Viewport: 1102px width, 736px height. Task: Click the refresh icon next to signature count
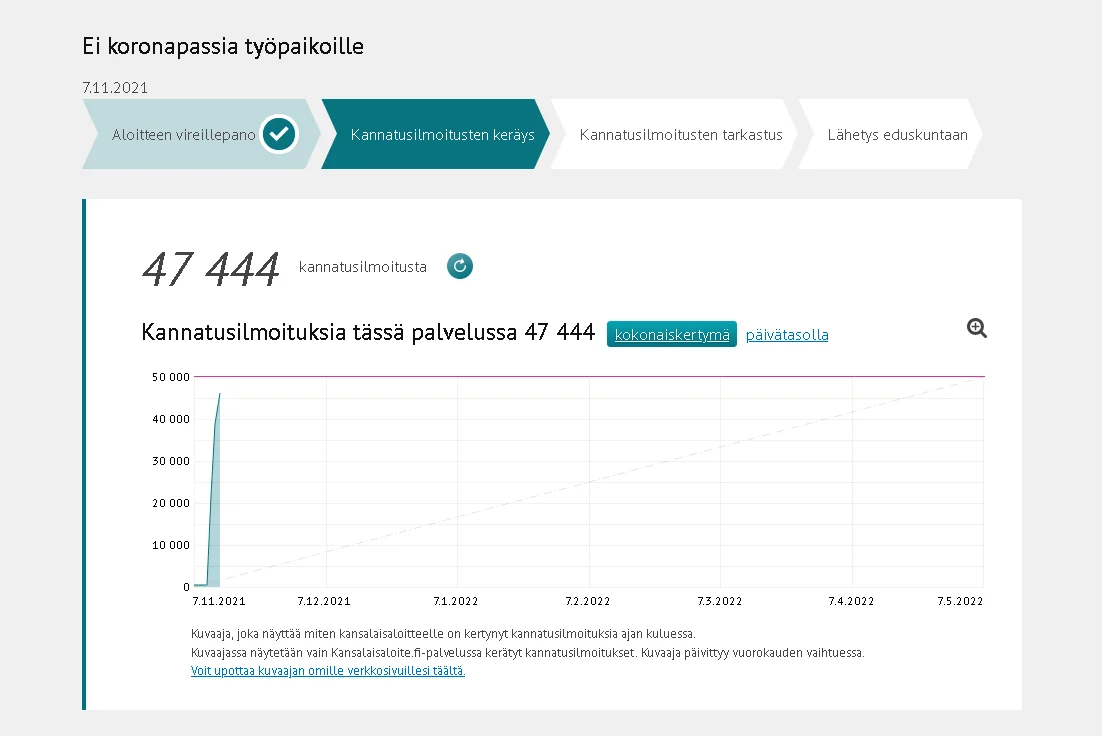pyautogui.click(x=459, y=266)
